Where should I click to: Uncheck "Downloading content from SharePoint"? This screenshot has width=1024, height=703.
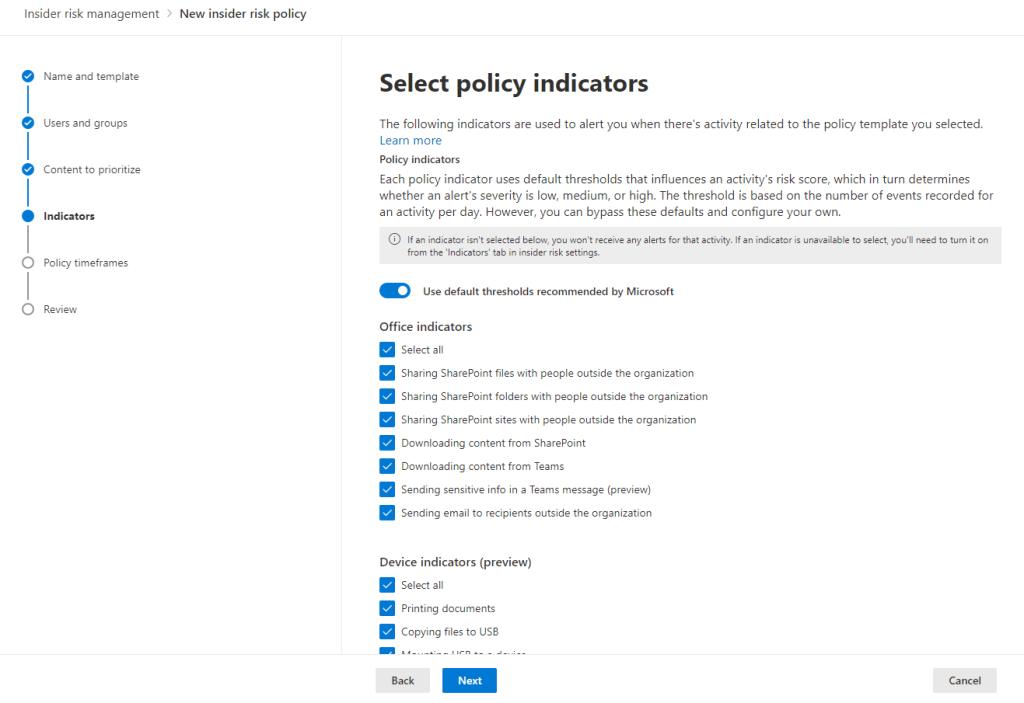point(387,442)
